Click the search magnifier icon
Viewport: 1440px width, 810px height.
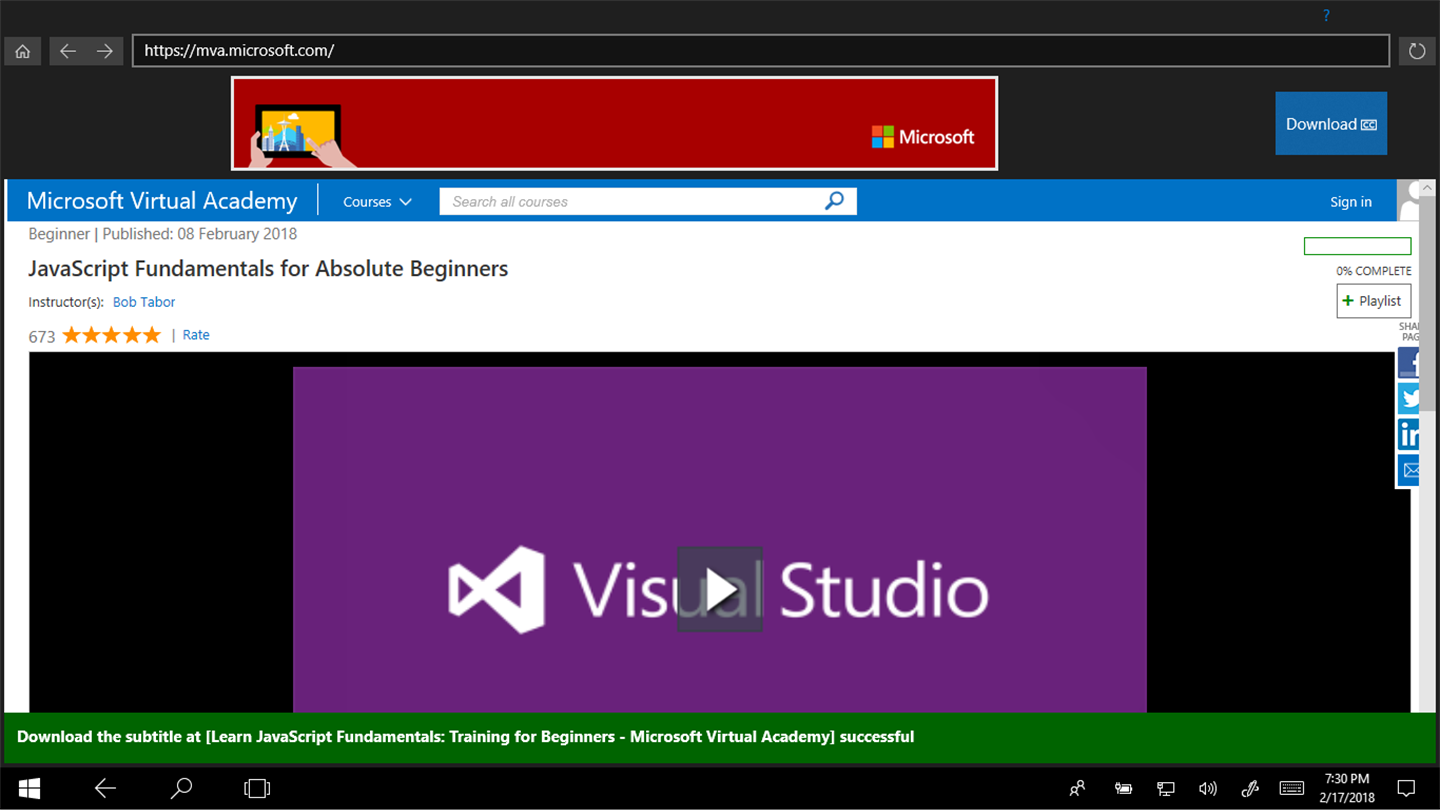coord(835,201)
